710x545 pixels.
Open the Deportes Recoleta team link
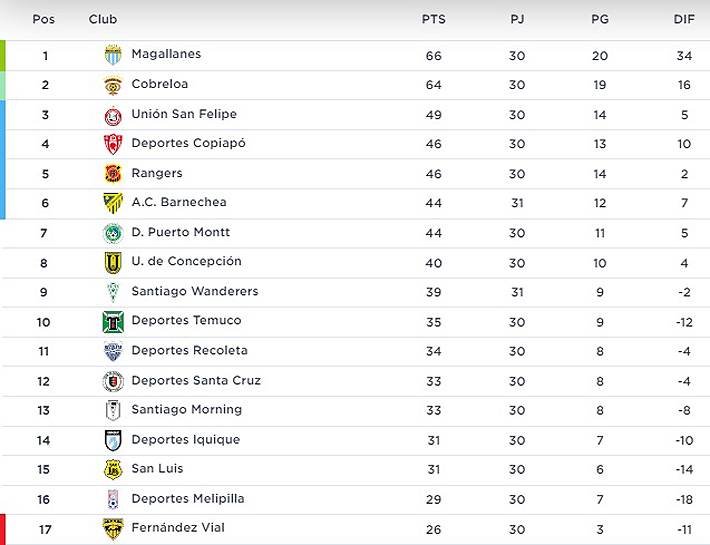pos(189,351)
